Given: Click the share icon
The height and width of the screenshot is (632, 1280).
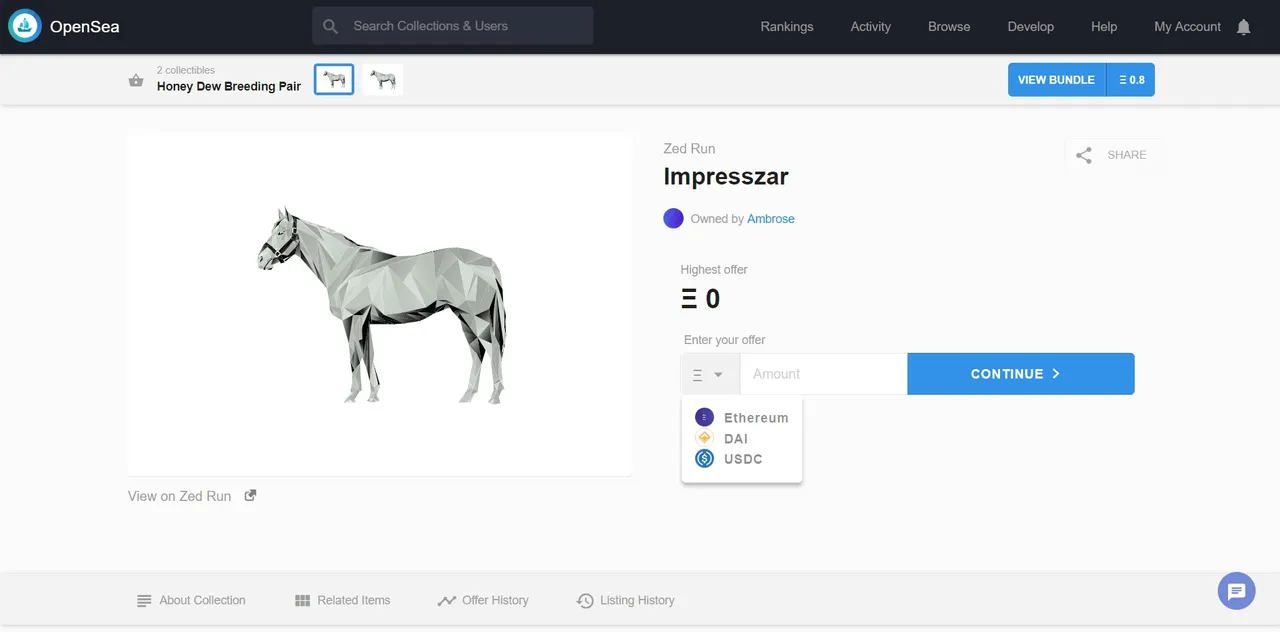Looking at the screenshot, I should click(x=1084, y=155).
